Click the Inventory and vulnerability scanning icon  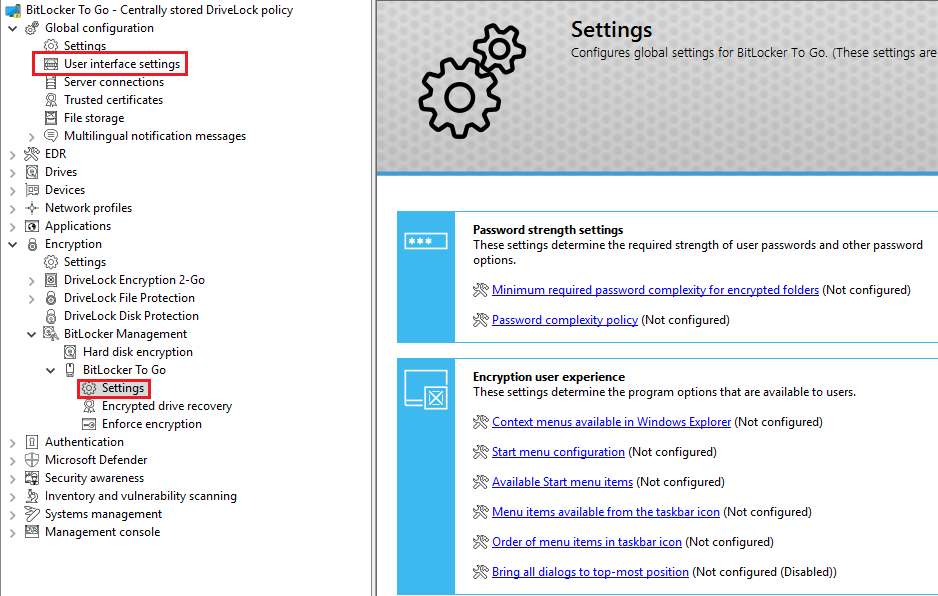click(32, 496)
